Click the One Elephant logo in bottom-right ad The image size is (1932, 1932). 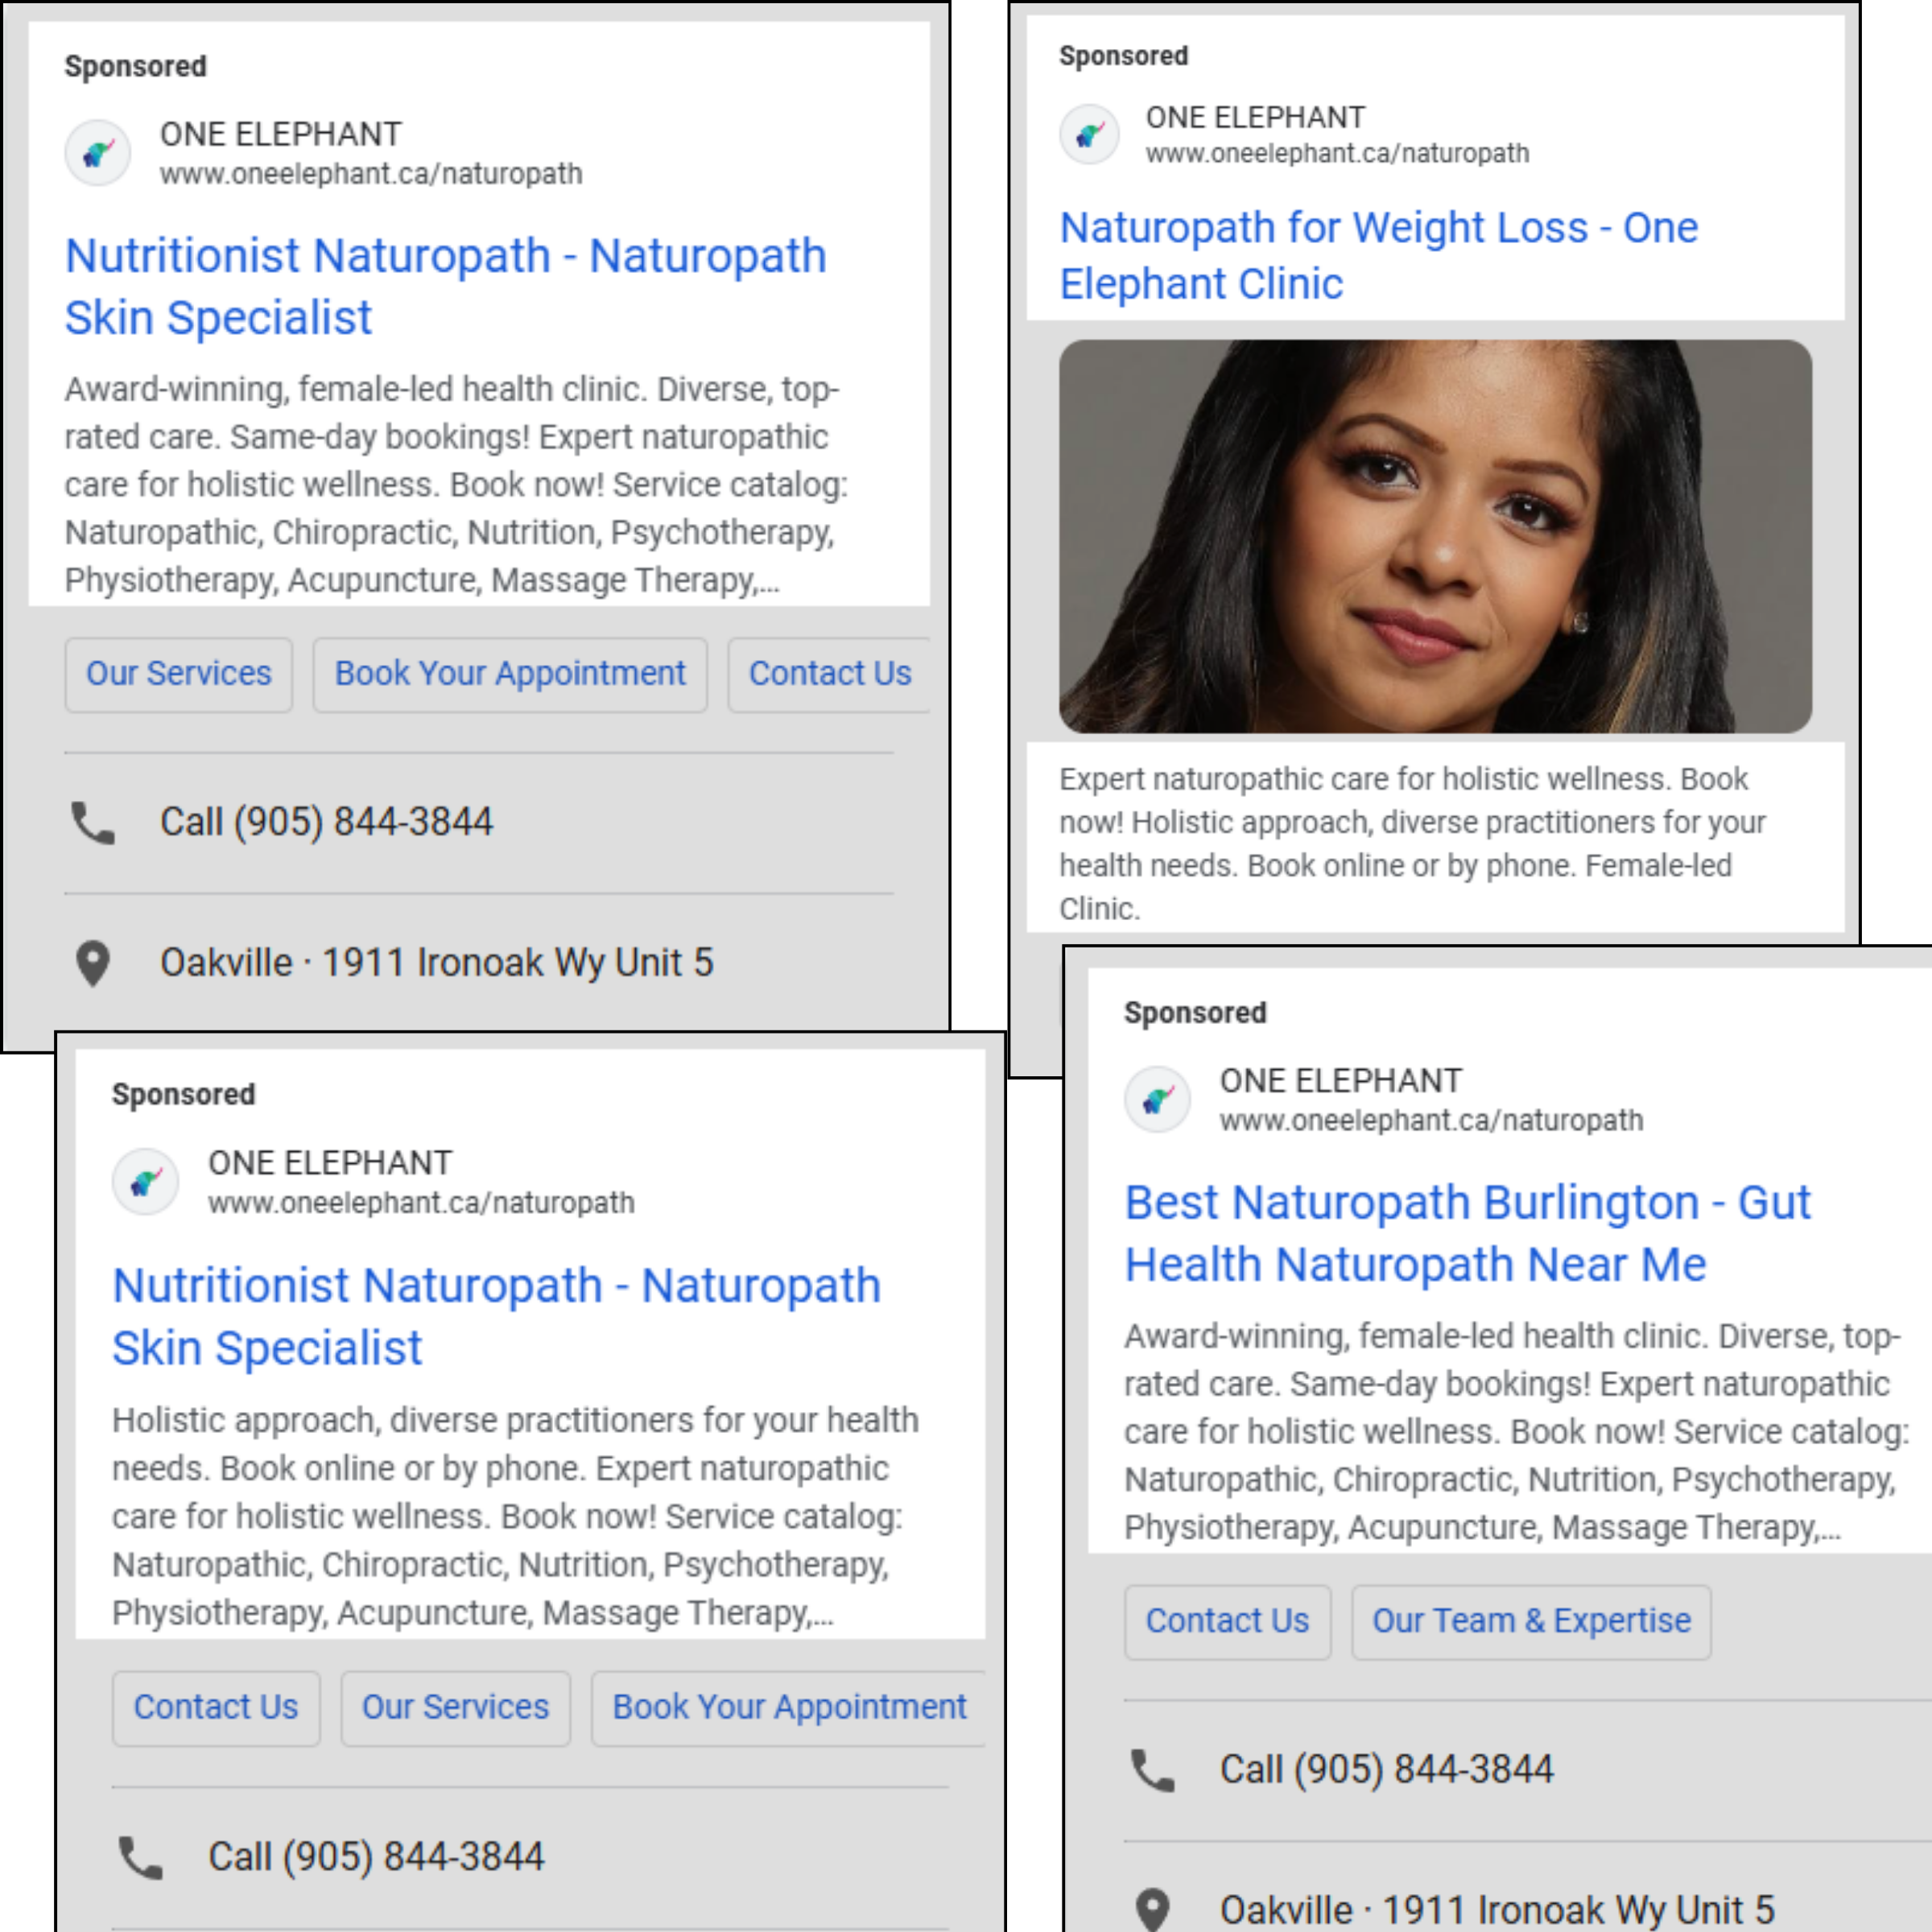1157,1099
